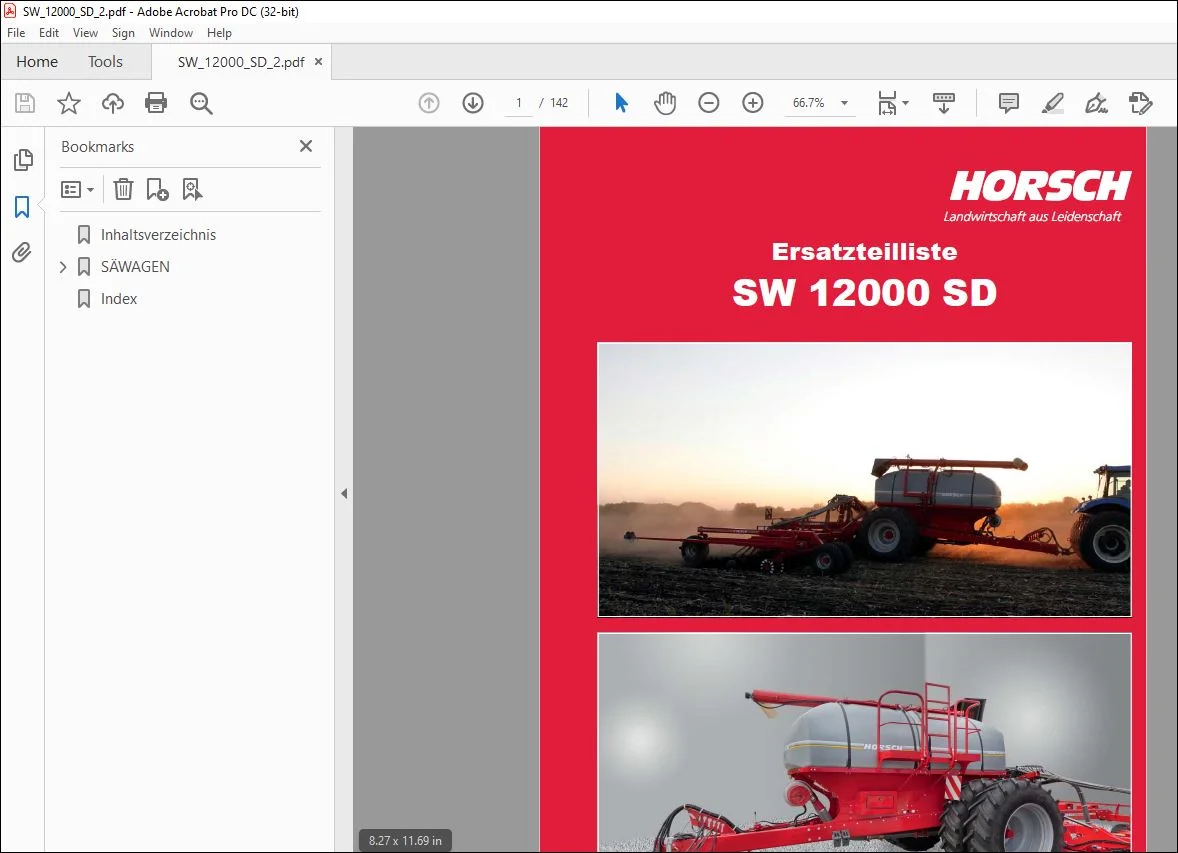This screenshot has height=853, width=1178.
Task: Open the Edit menu
Action: coord(49,33)
